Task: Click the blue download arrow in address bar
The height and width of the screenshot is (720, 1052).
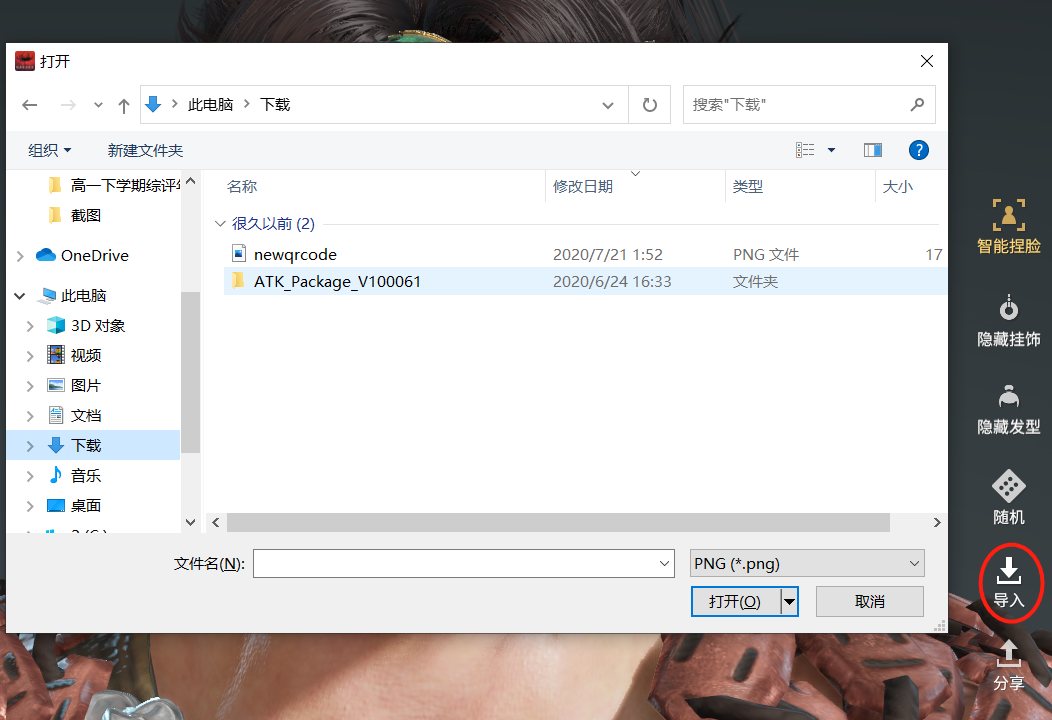Action: point(153,104)
